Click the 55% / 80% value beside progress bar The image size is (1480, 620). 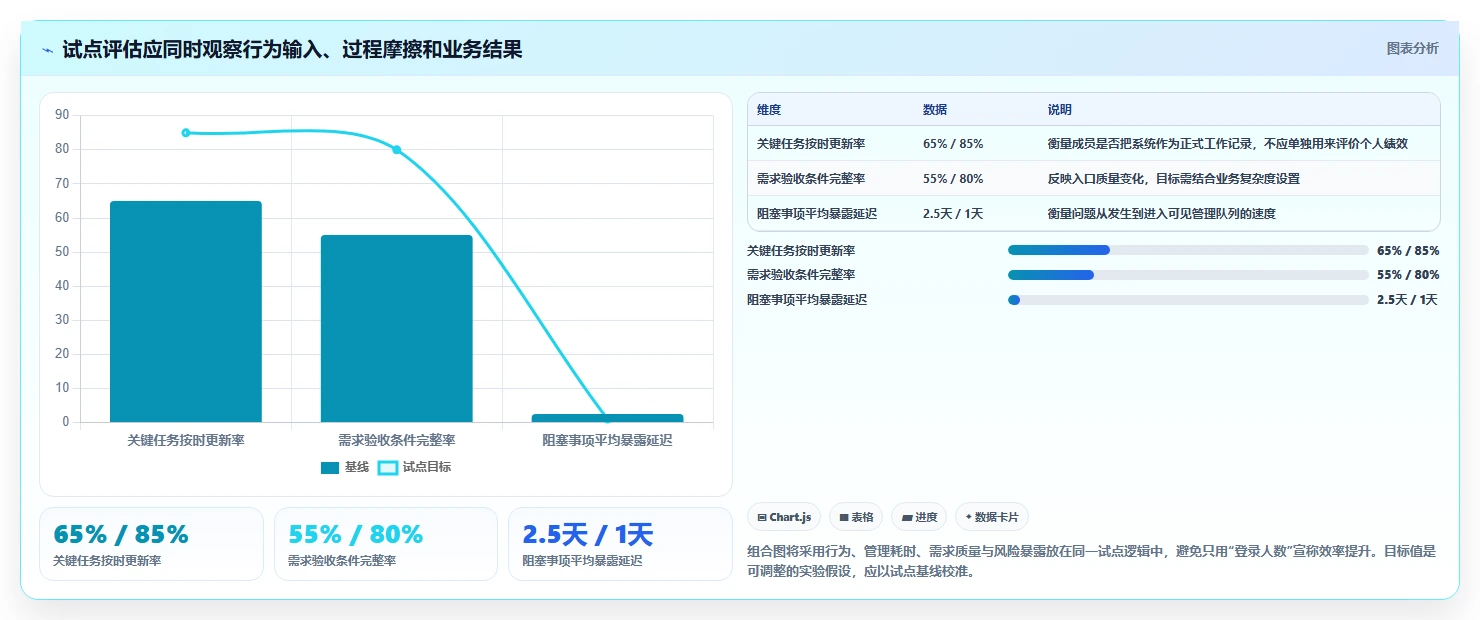click(x=1408, y=275)
